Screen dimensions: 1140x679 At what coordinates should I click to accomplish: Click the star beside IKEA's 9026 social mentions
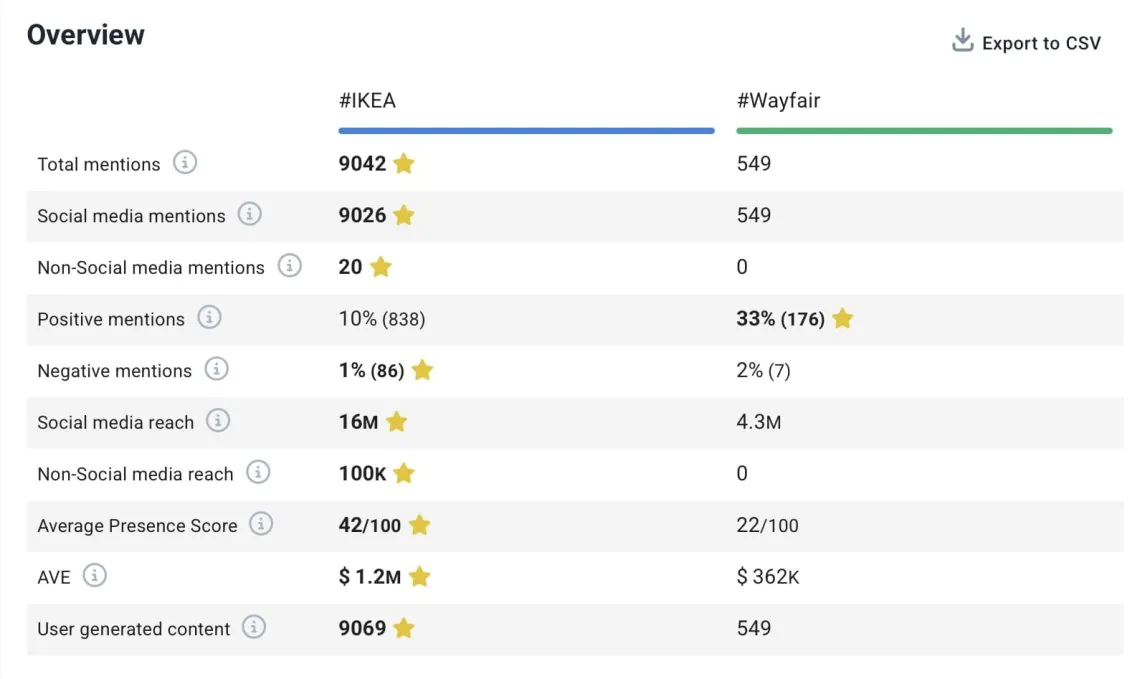[404, 214]
